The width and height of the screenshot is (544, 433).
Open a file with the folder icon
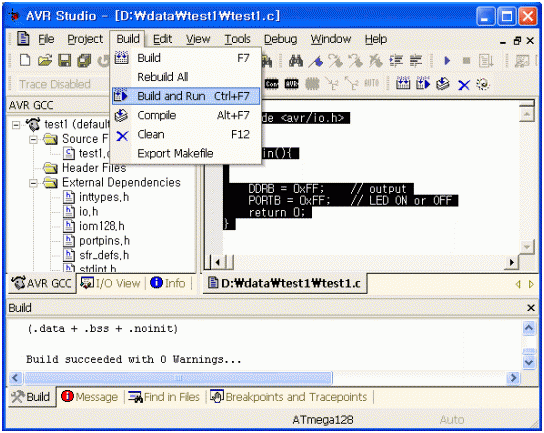tap(45, 60)
